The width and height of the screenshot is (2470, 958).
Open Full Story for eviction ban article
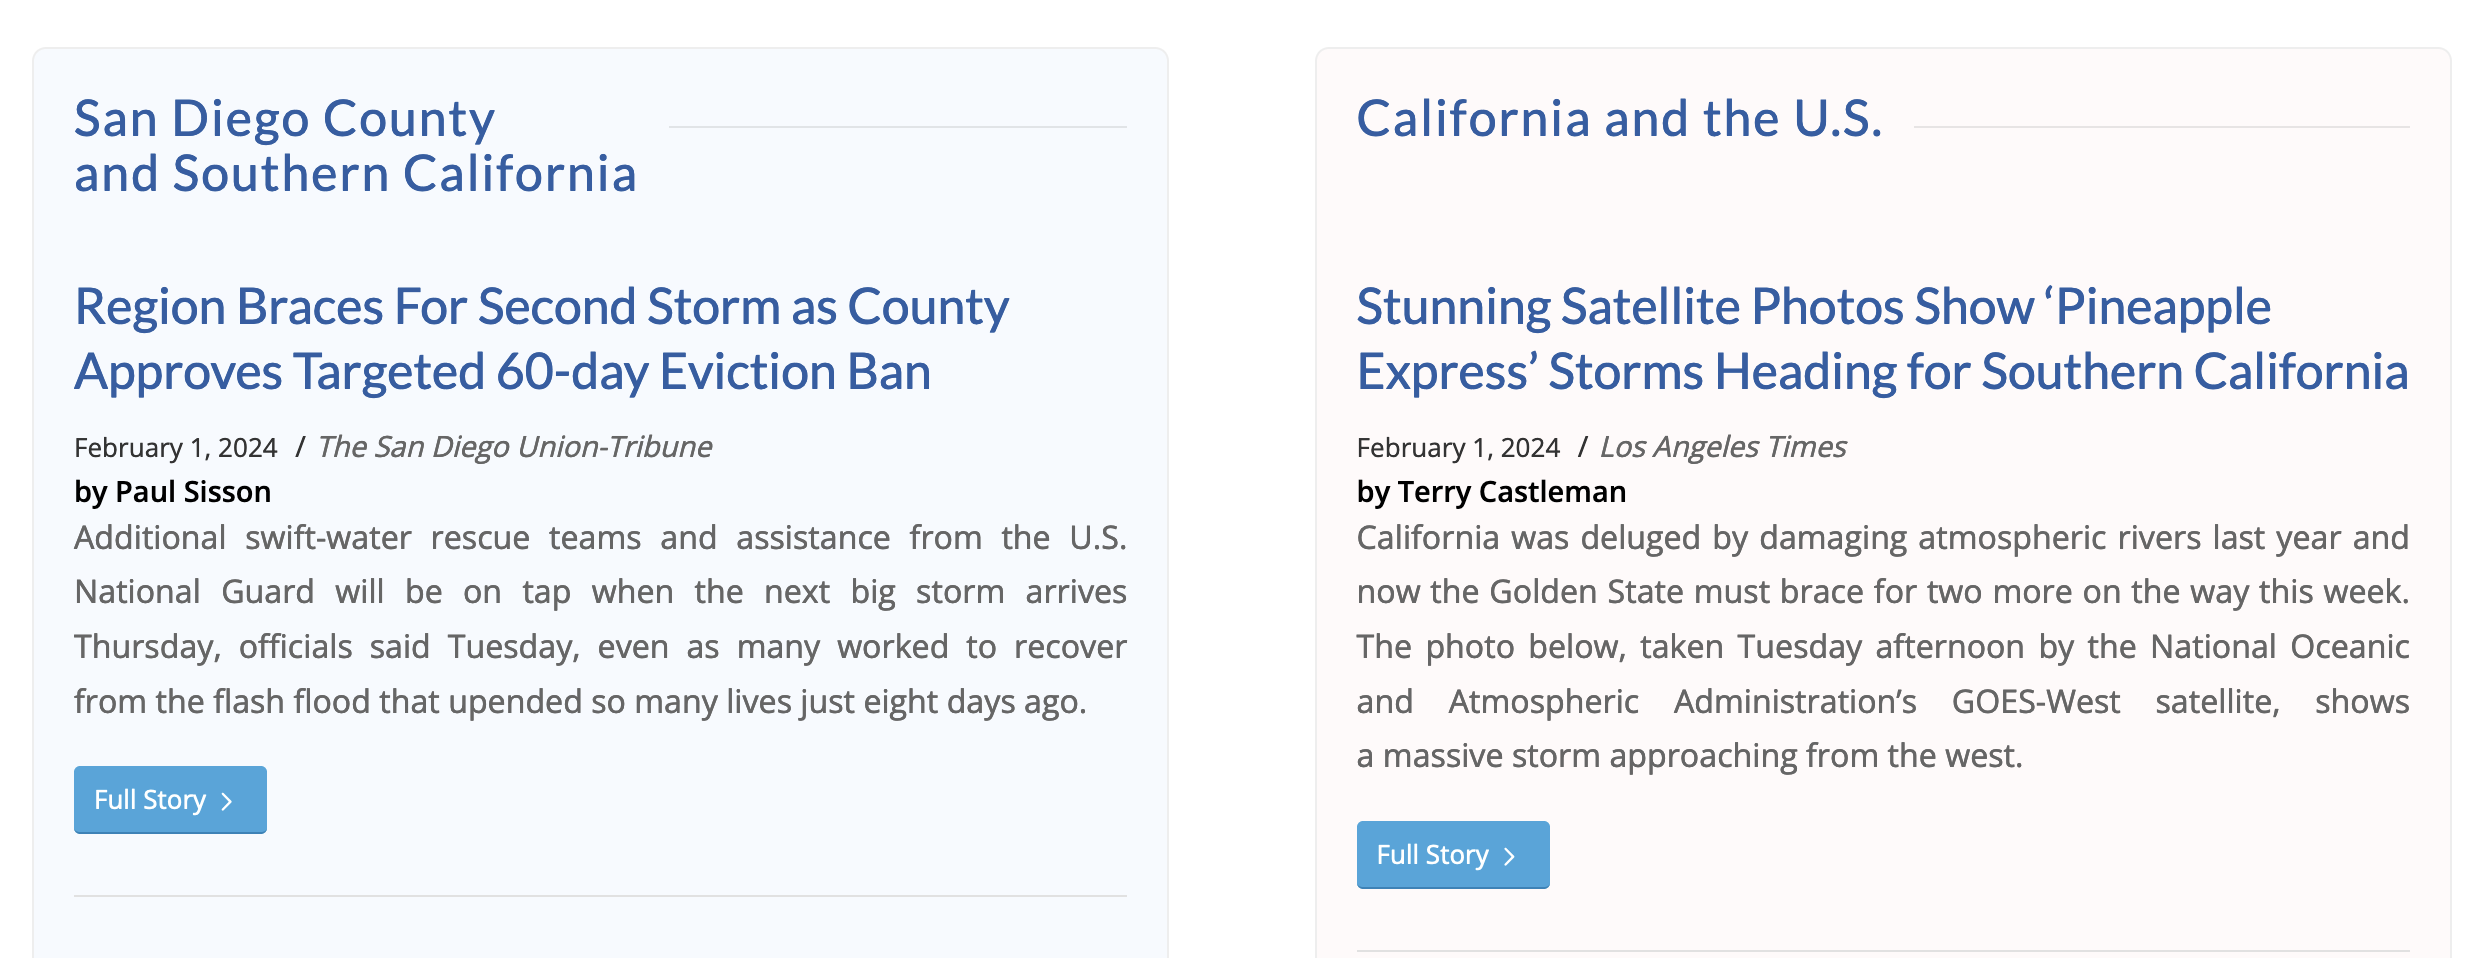coord(170,799)
